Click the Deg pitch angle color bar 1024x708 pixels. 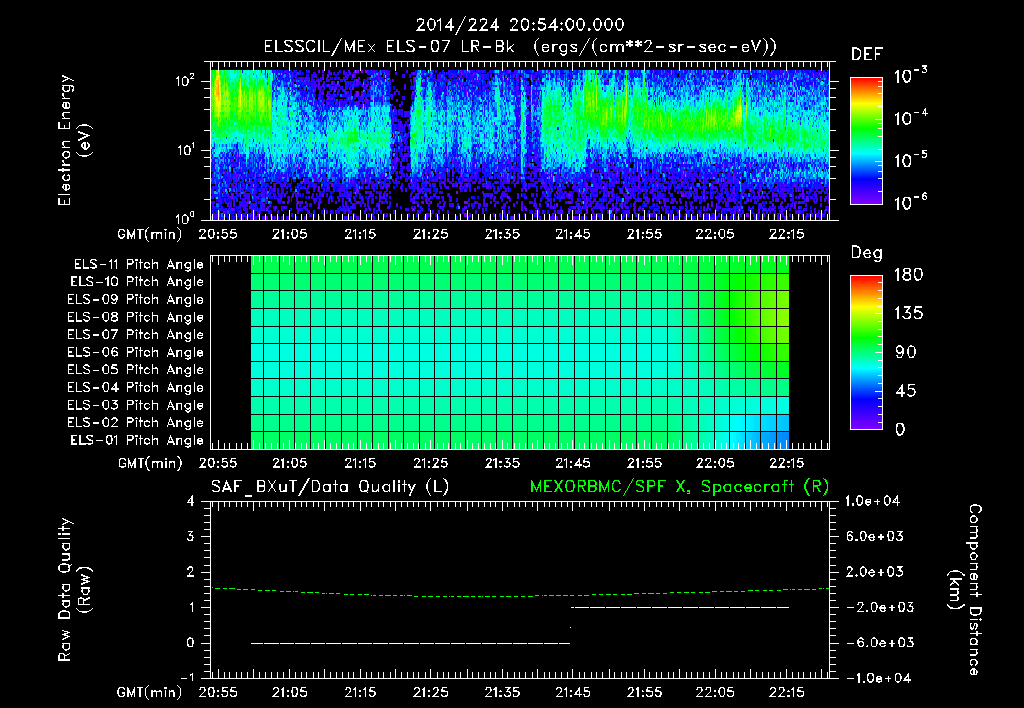pos(866,352)
